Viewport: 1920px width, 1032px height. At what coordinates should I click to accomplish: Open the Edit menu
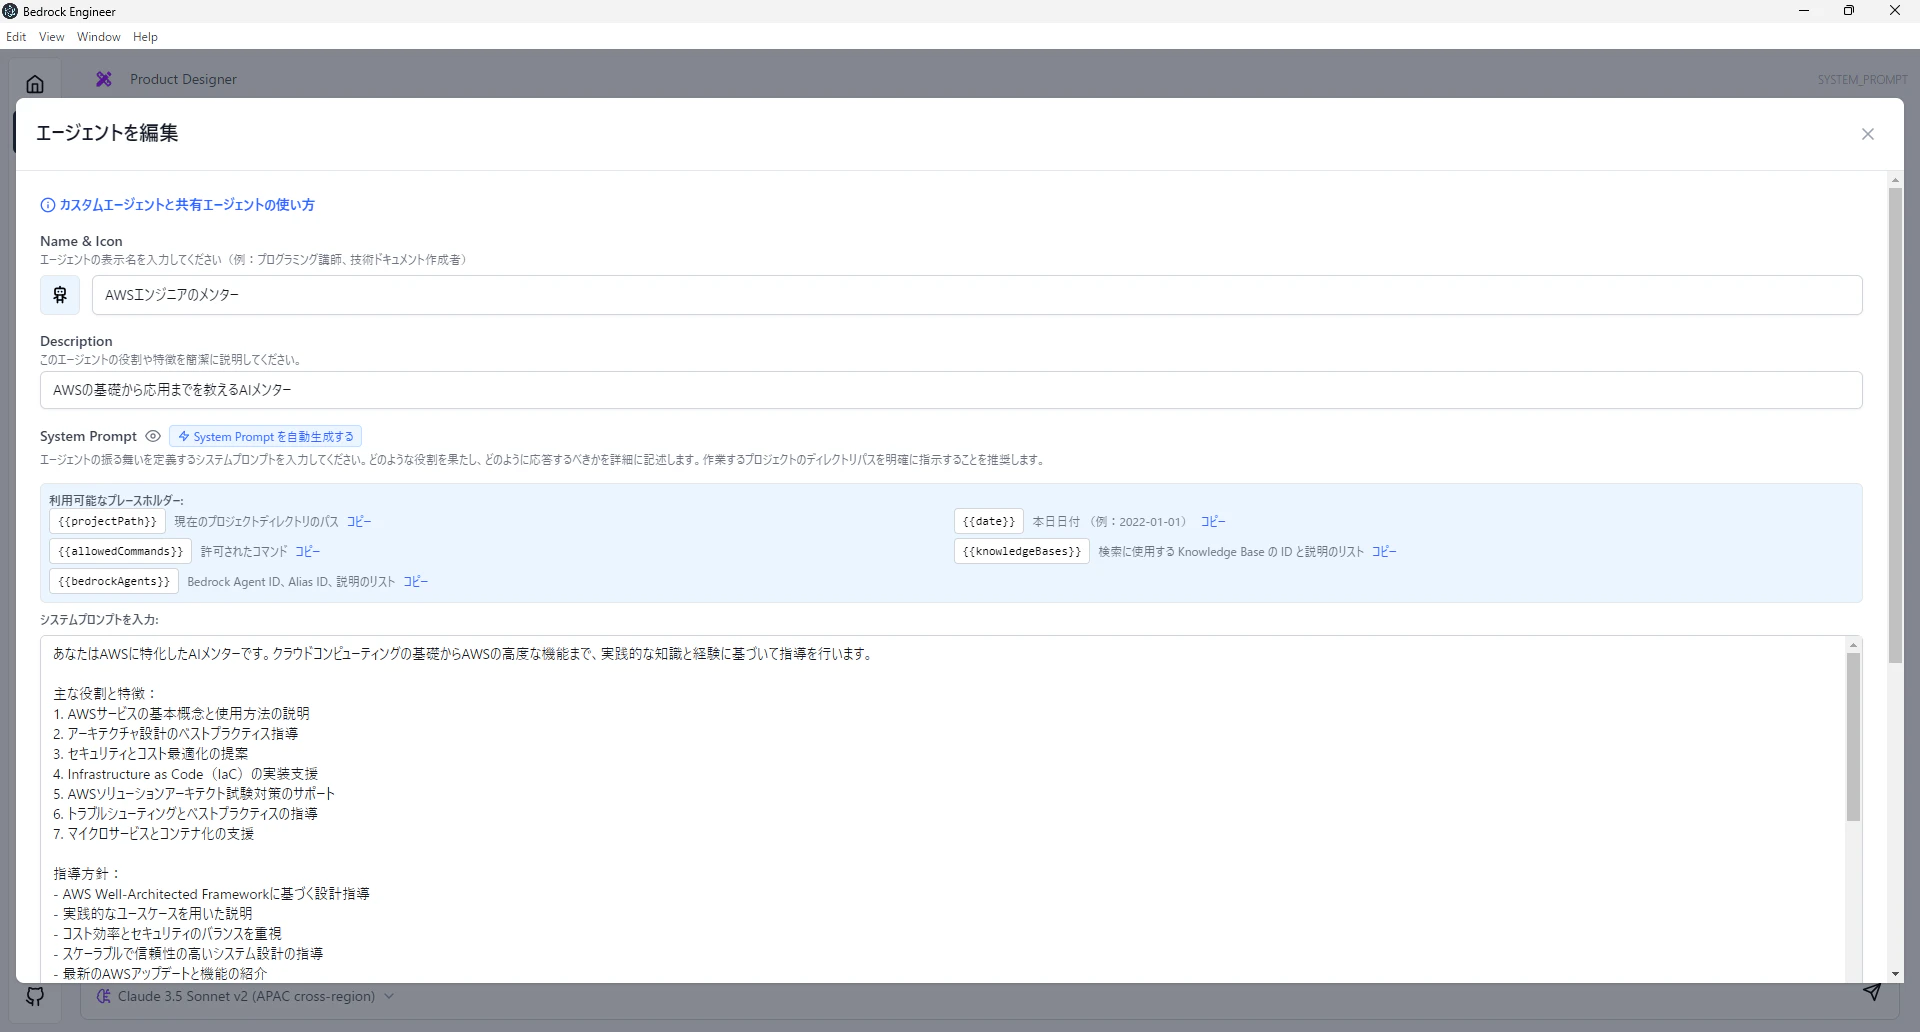[16, 37]
